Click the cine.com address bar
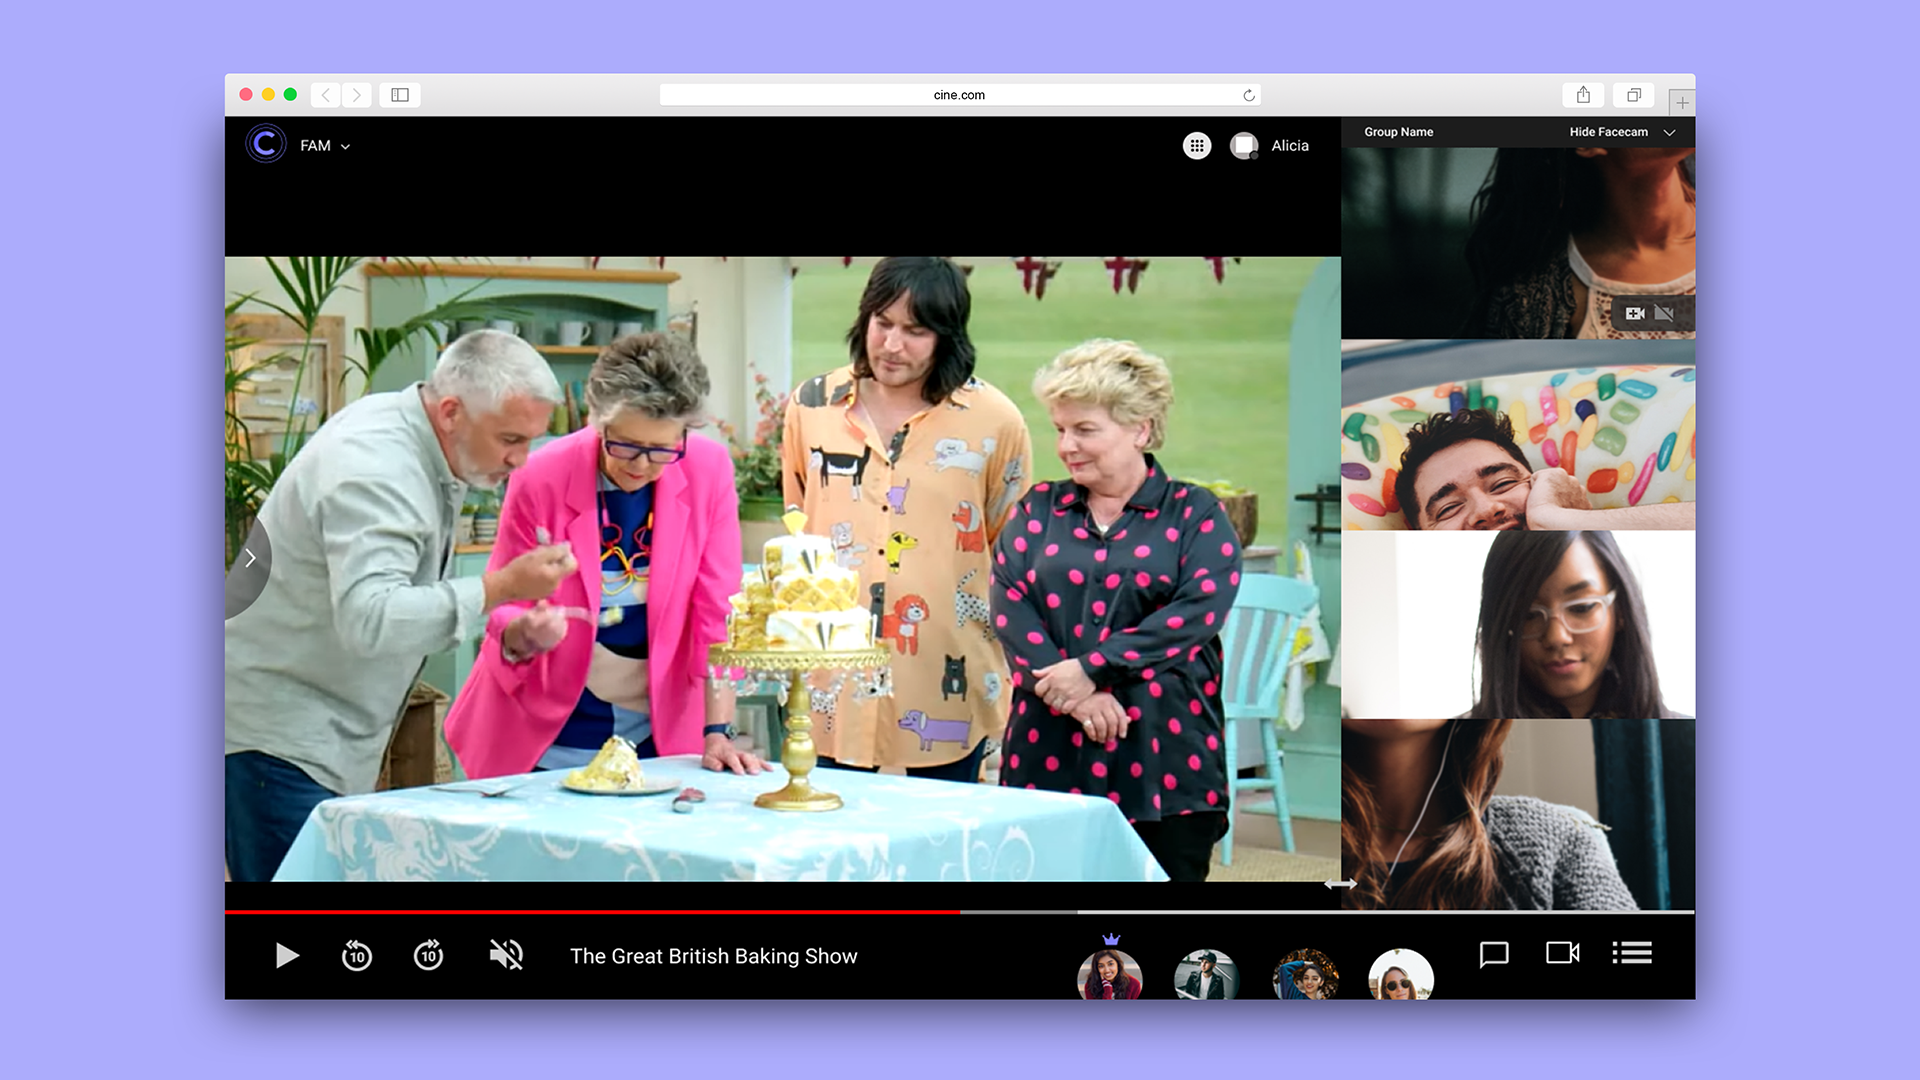 pos(958,95)
